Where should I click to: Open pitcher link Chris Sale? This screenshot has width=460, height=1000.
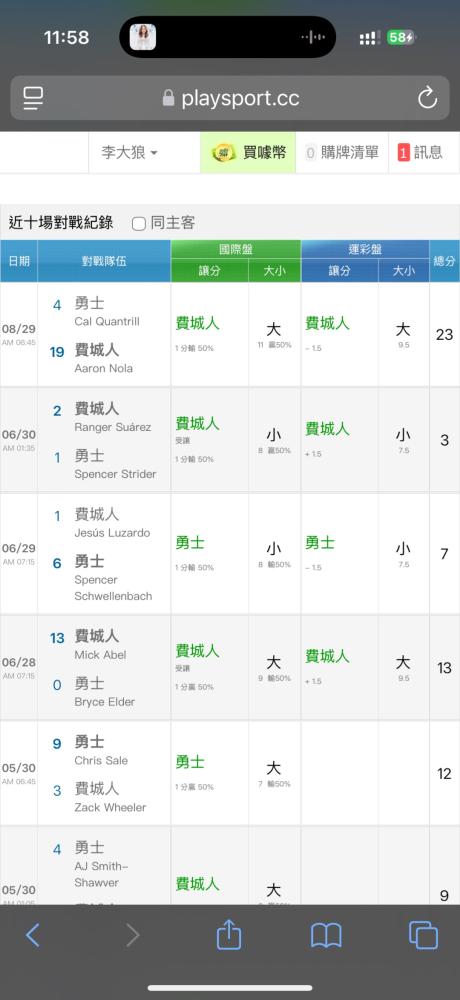tap(101, 760)
